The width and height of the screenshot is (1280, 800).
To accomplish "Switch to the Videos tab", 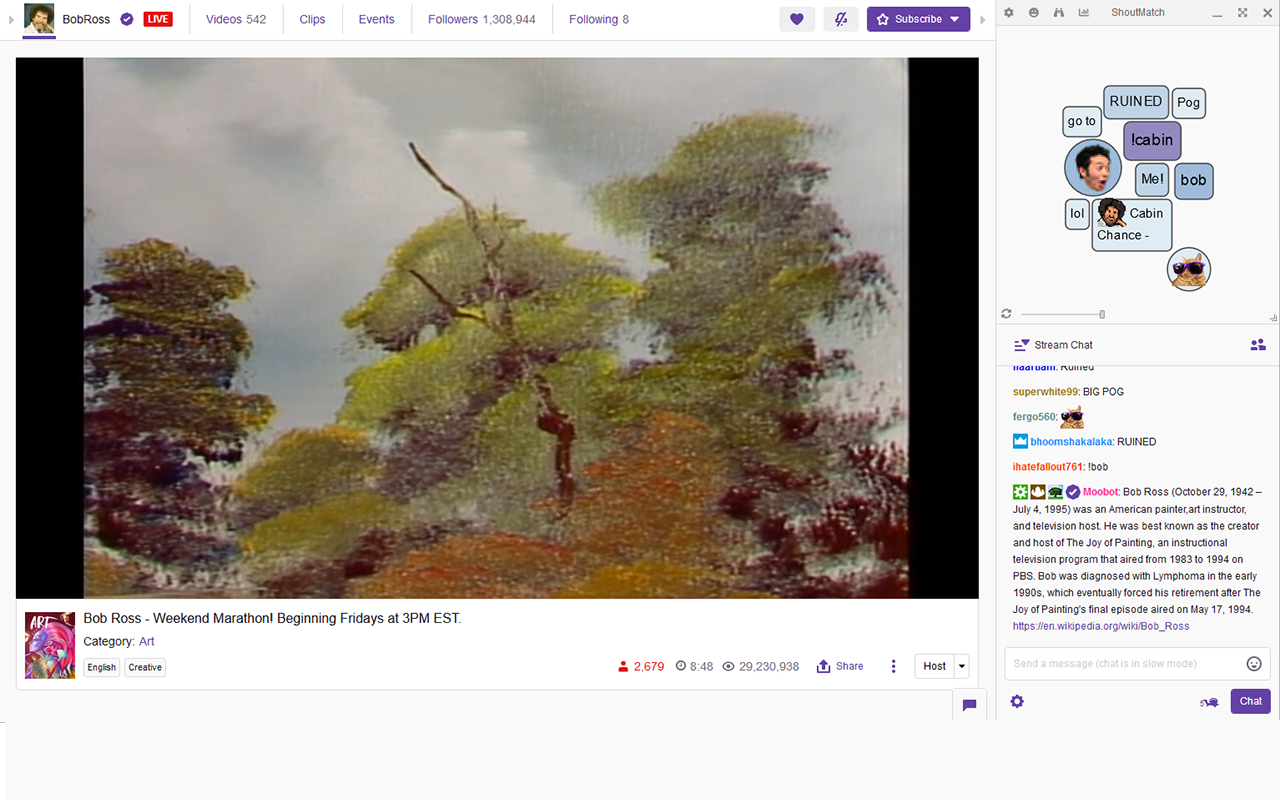I will 236,19.
